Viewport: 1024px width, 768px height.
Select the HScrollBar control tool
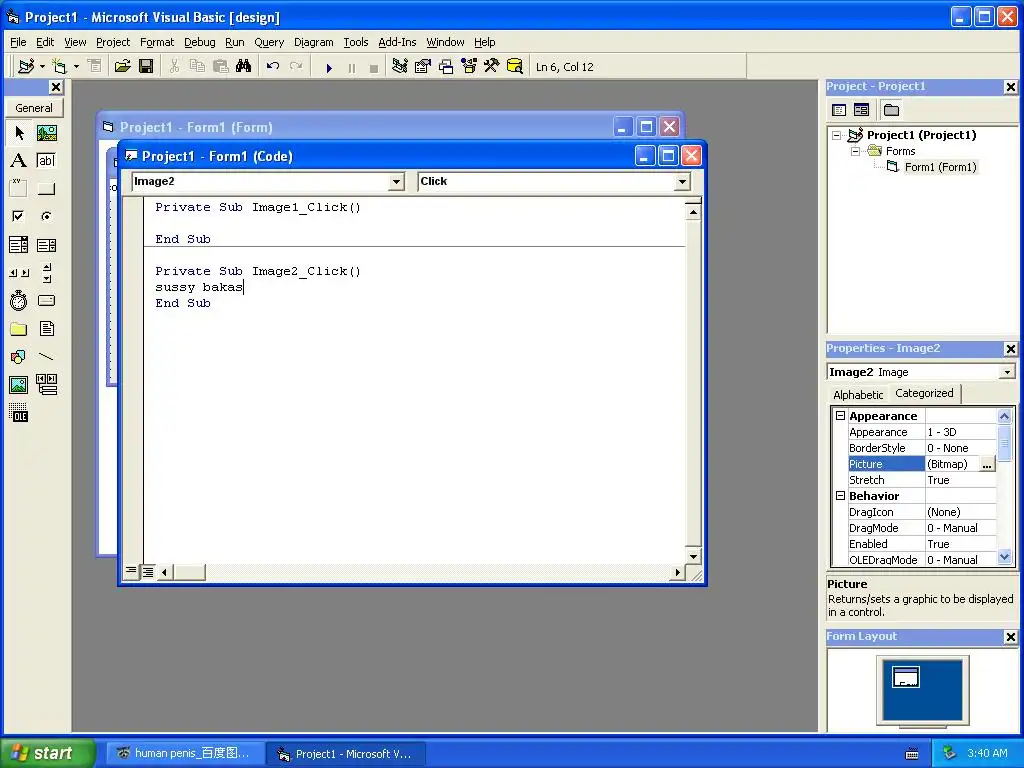point(19,273)
